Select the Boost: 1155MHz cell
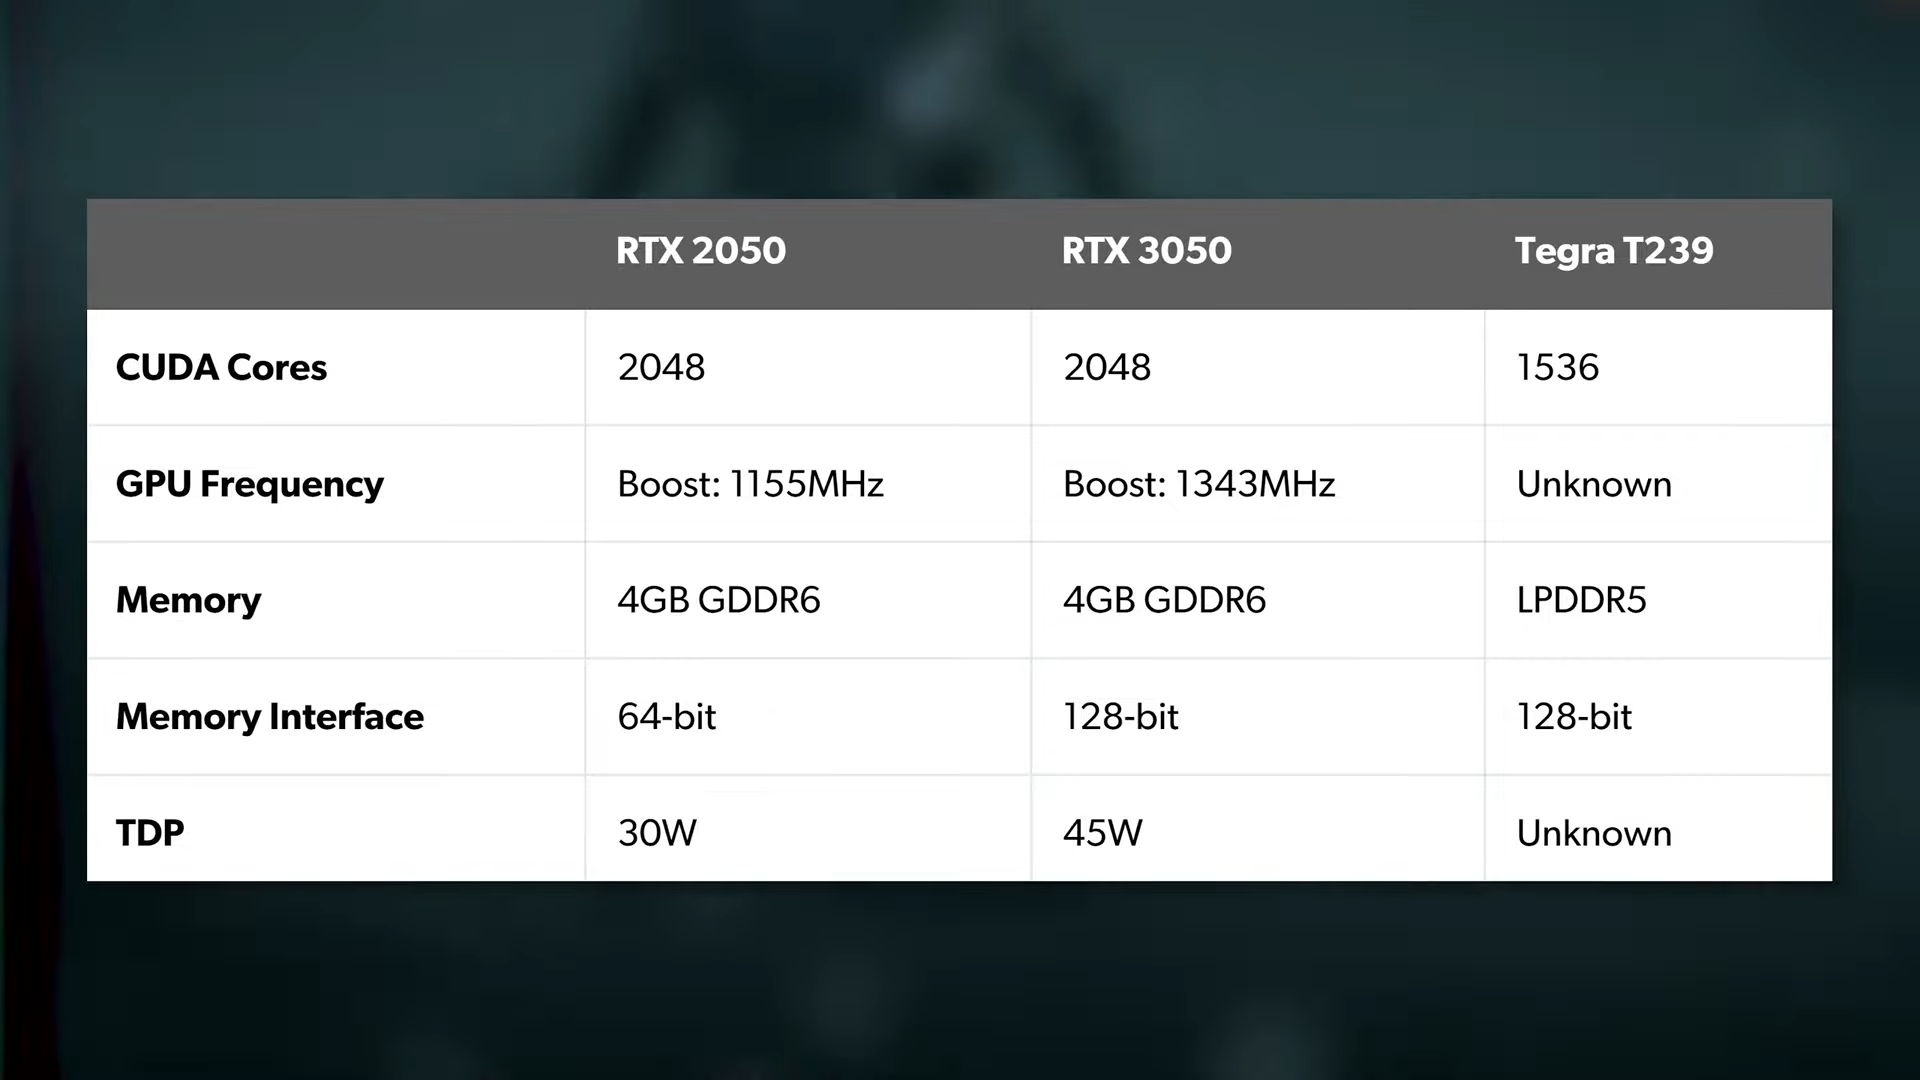The height and width of the screenshot is (1080, 1920). 750,485
